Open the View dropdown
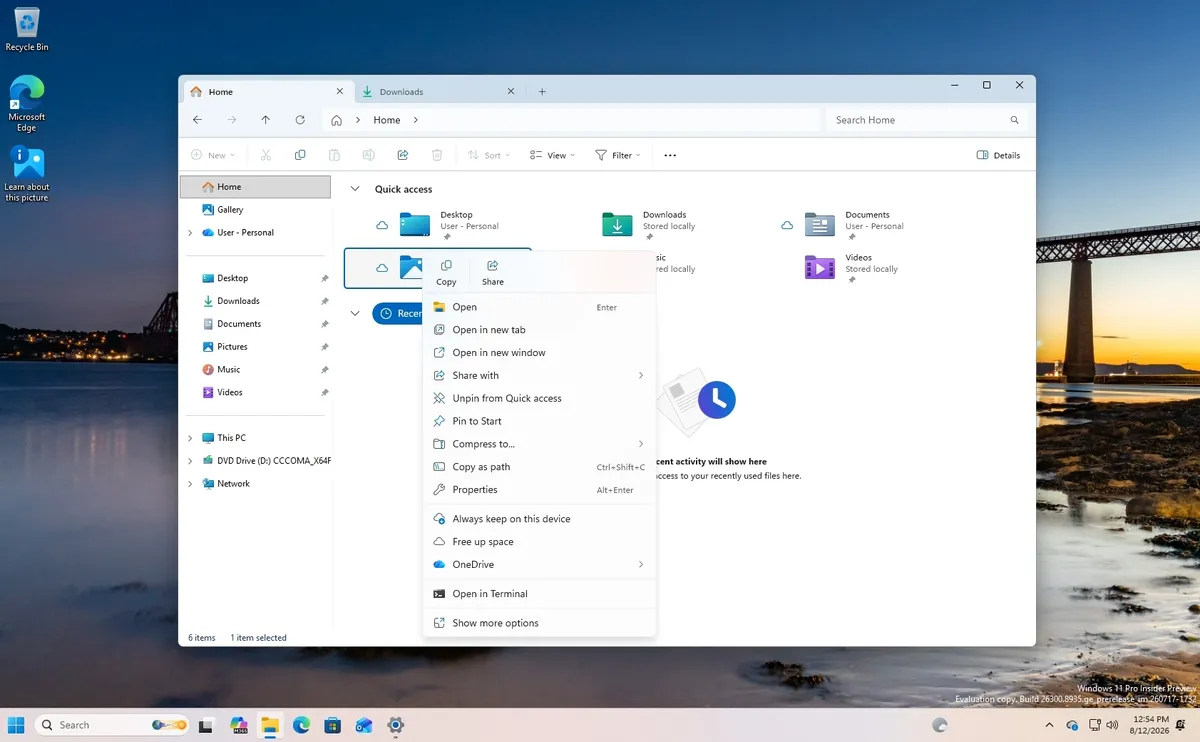 tap(554, 155)
